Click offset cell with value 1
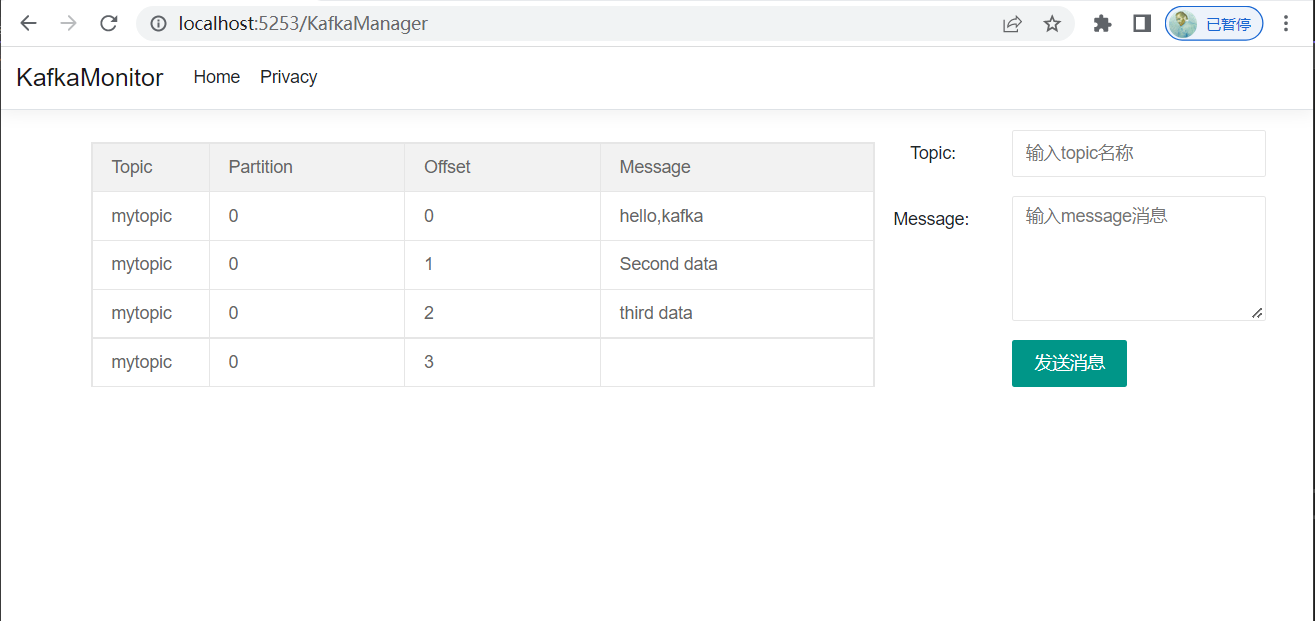Screen dimensions: 1315x621 tap(502, 265)
